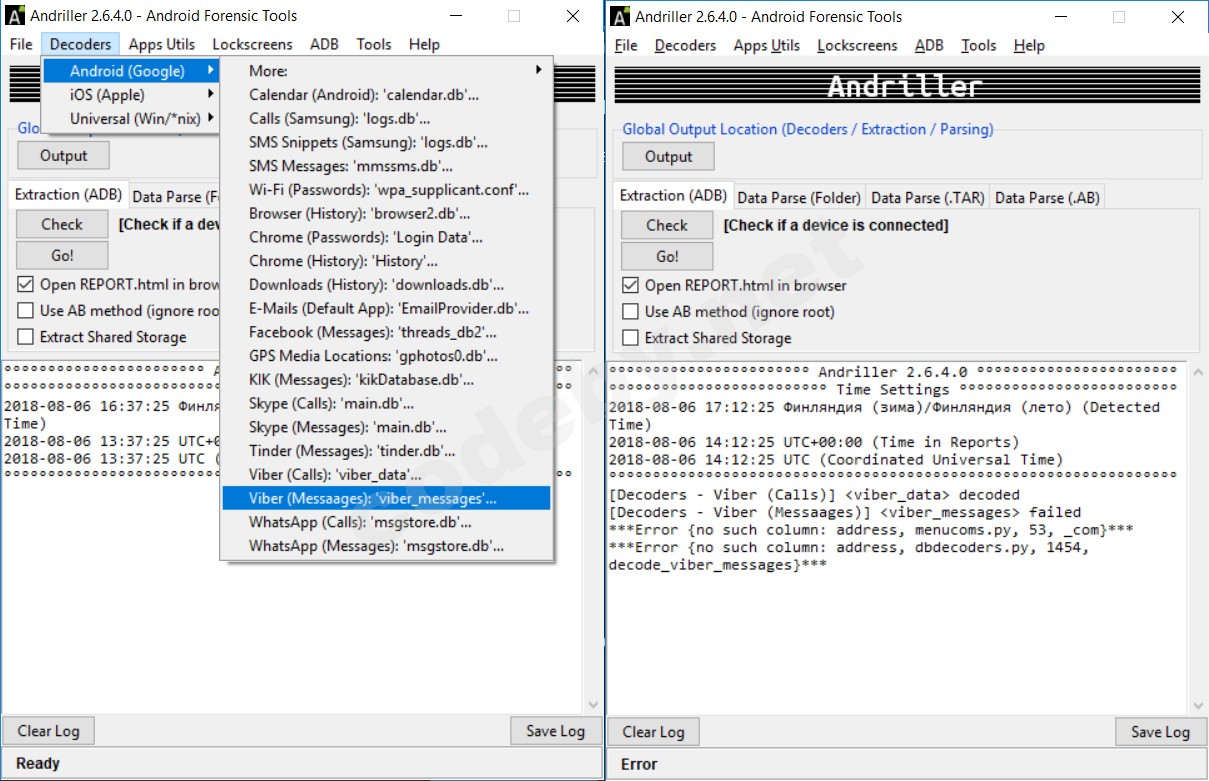Open ADB menu in left window
The image size is (1209, 781).
(x=324, y=44)
